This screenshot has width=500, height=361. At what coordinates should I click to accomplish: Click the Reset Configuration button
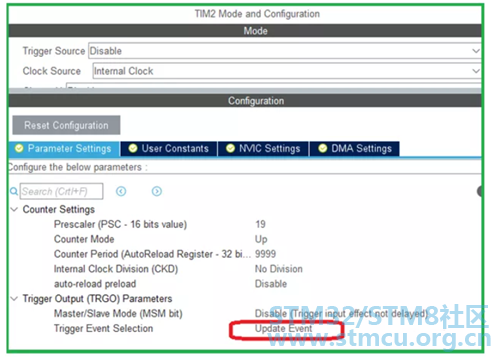[66, 125]
